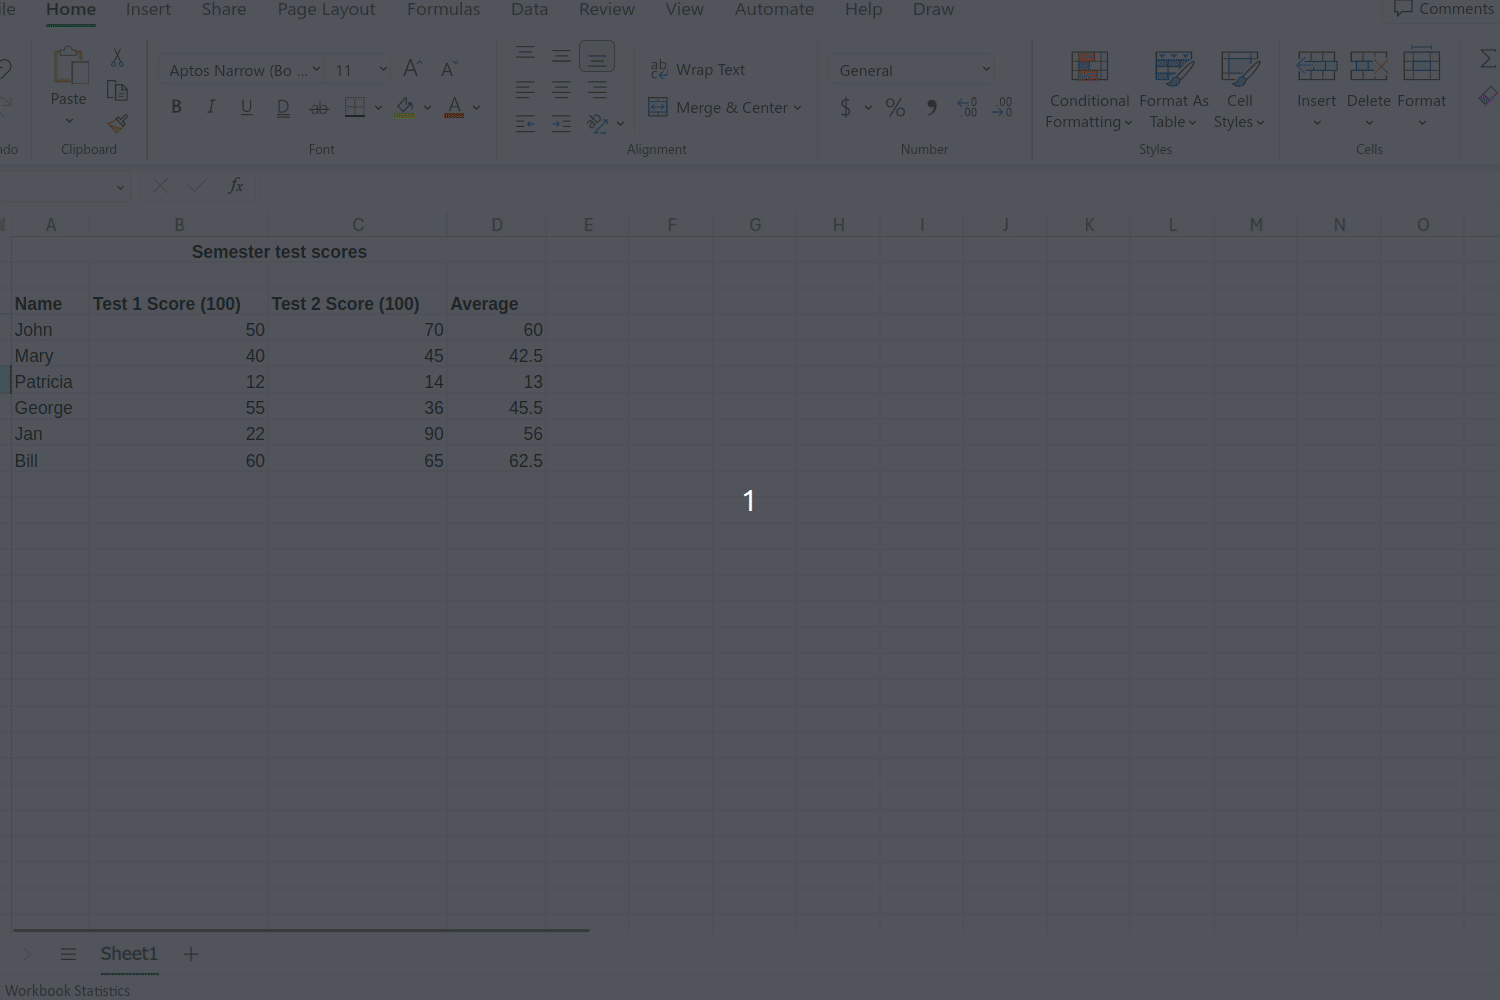The image size is (1500, 1000).
Task: Click the Cut scissors icon
Action: pos(118,58)
